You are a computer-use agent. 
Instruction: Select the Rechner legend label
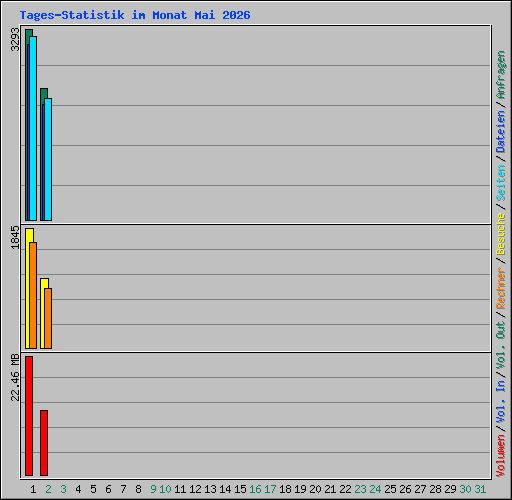(501, 288)
